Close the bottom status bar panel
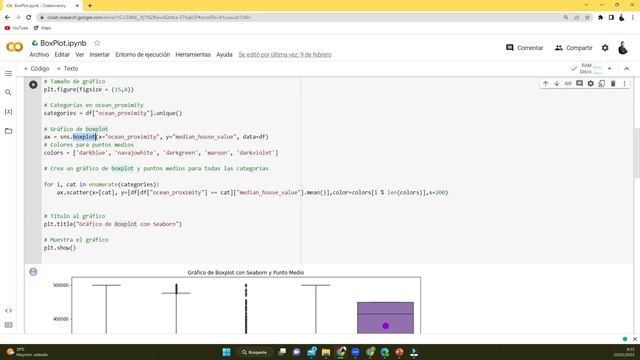This screenshot has width=640, height=360. (x=635, y=339)
